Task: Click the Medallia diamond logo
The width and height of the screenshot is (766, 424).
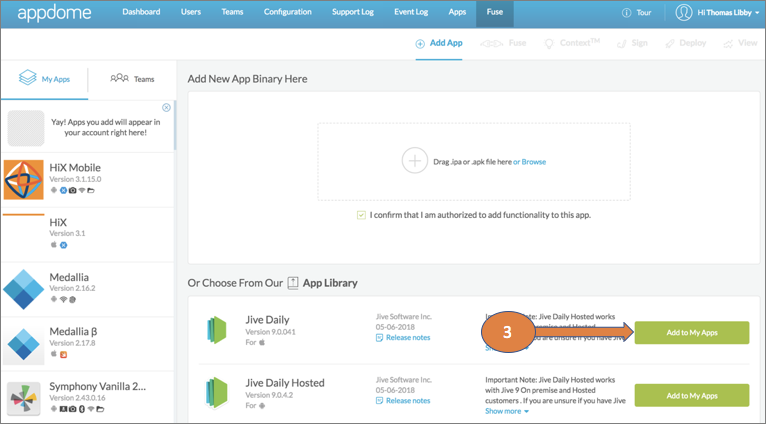Action: coord(23,289)
